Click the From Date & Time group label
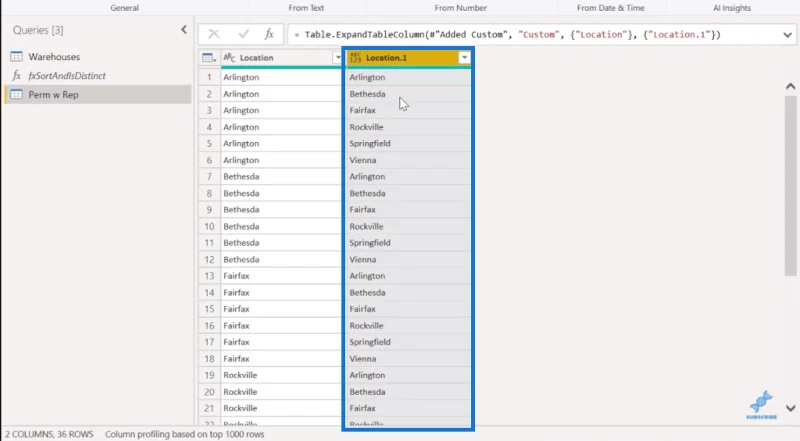800x441 pixels. [x=611, y=8]
